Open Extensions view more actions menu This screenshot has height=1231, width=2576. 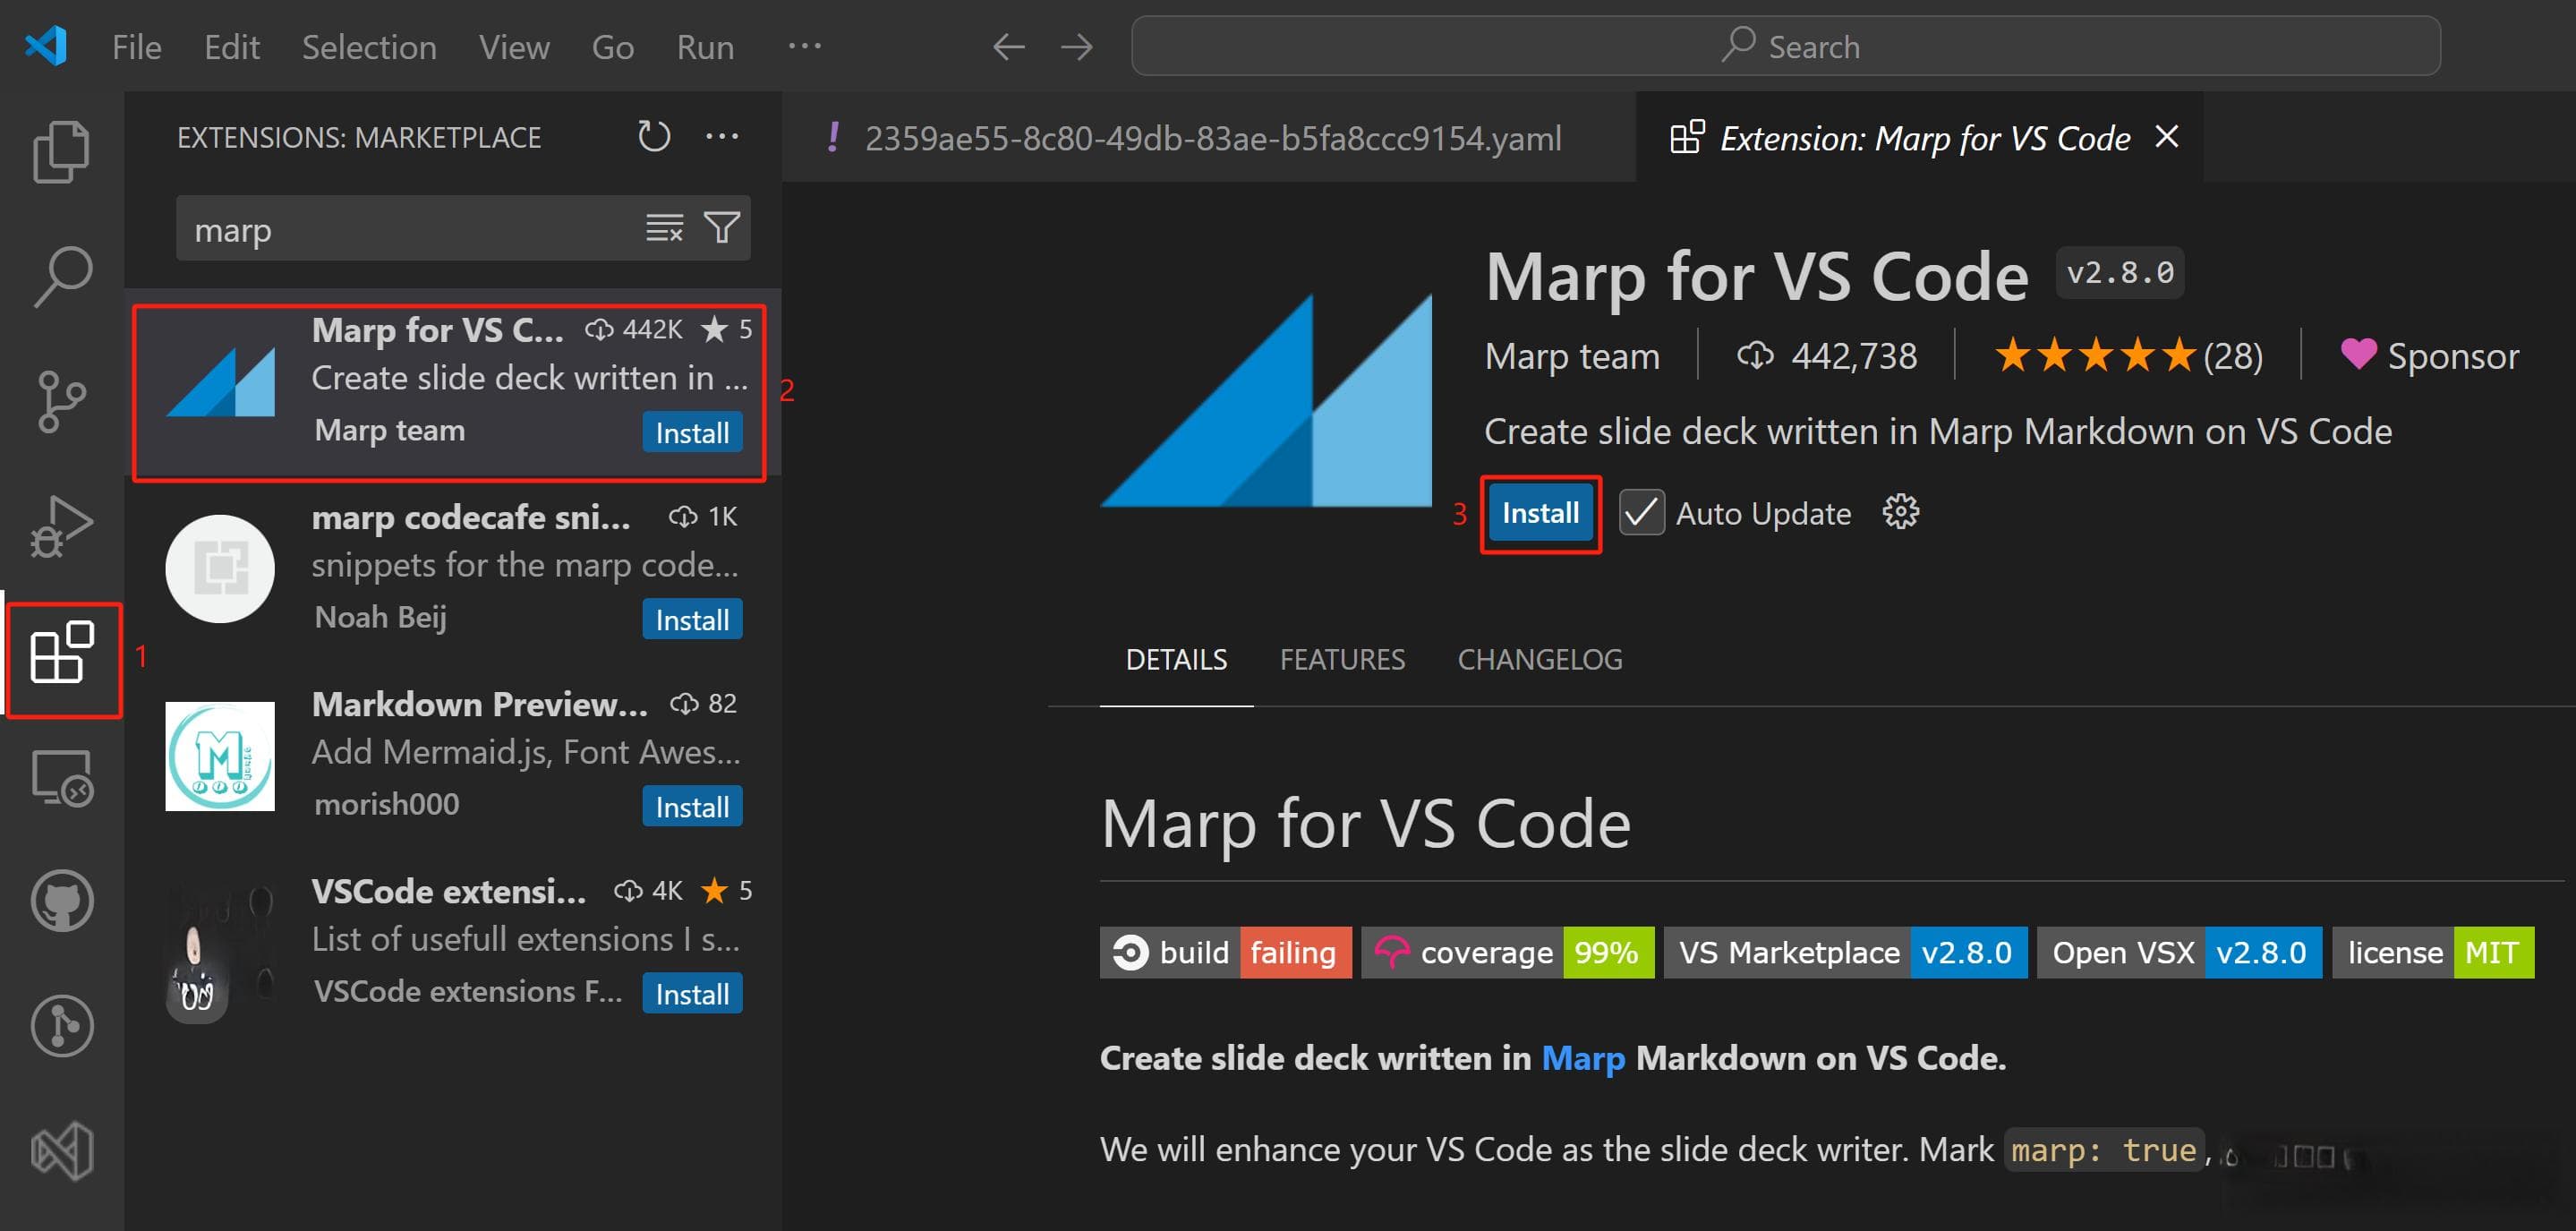pyautogui.click(x=722, y=136)
